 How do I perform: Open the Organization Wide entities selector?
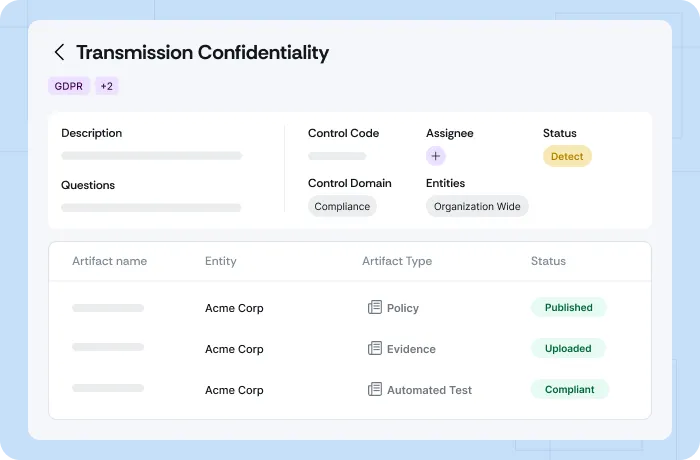point(477,206)
